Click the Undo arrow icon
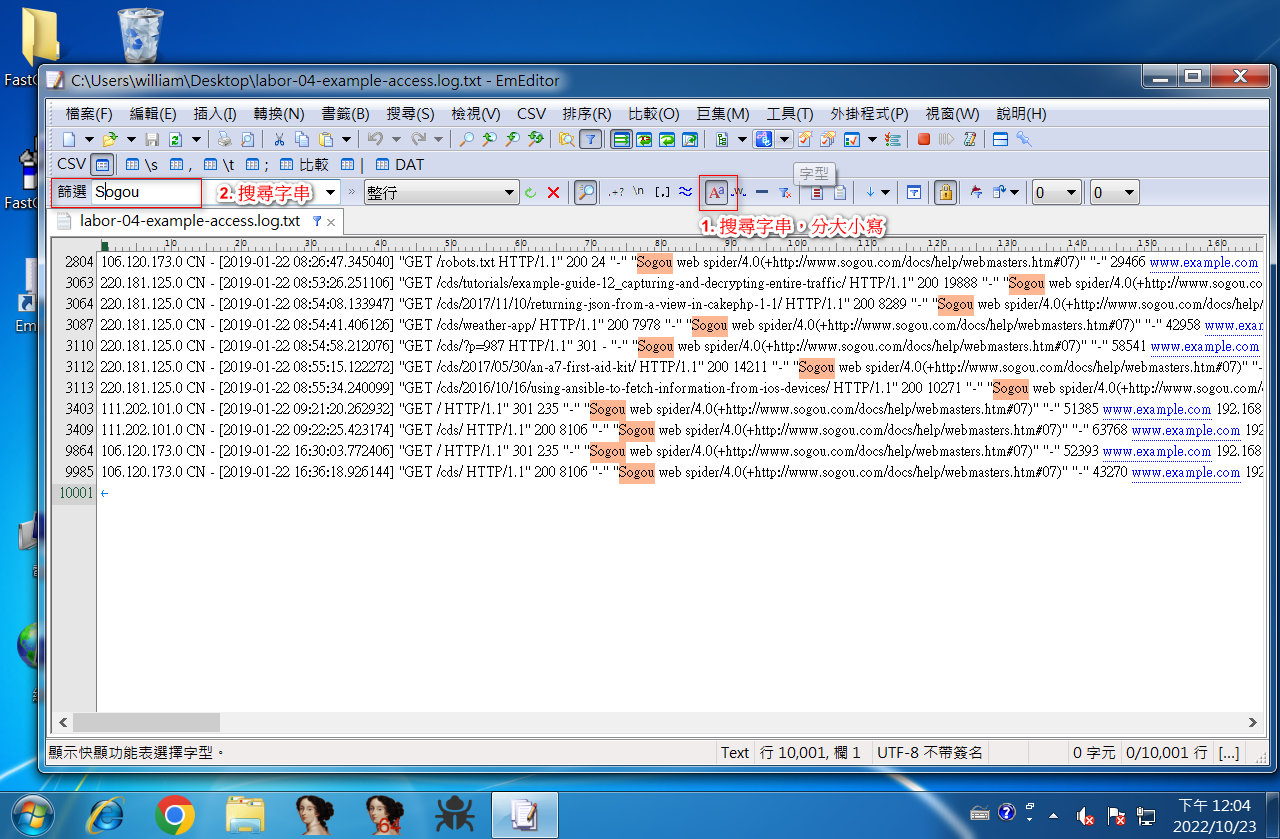1280x839 pixels. 375,139
